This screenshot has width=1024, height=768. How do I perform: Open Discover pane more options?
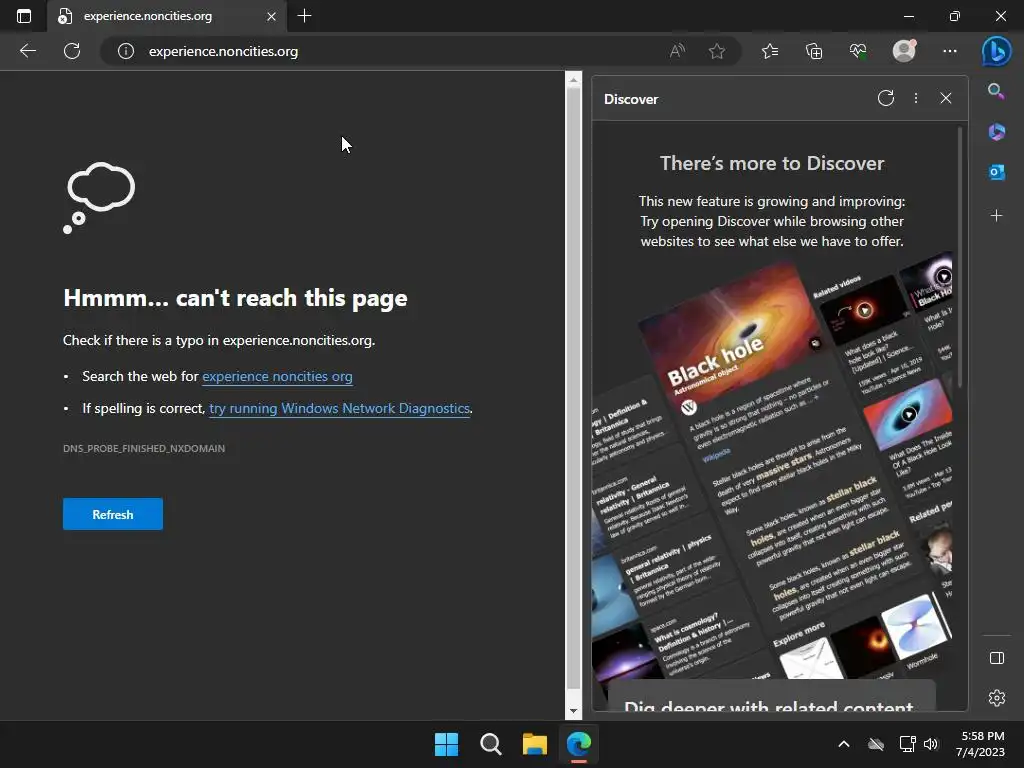(x=916, y=98)
